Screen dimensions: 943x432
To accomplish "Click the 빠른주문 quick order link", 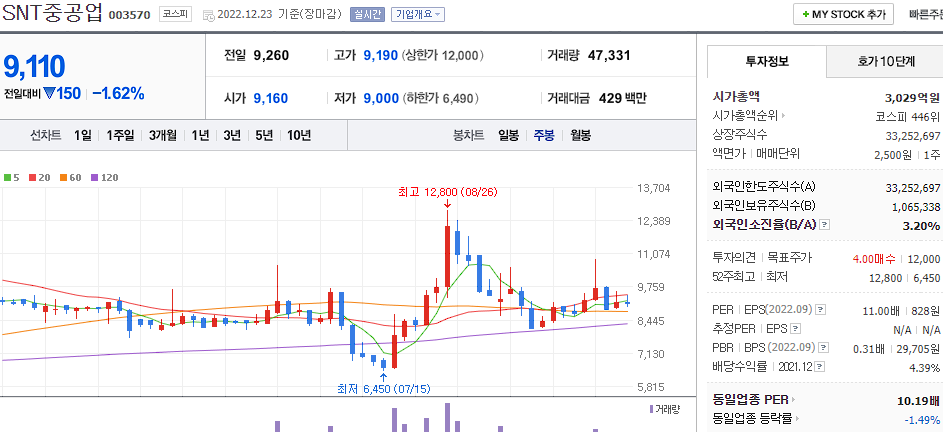I will tap(926, 14).
